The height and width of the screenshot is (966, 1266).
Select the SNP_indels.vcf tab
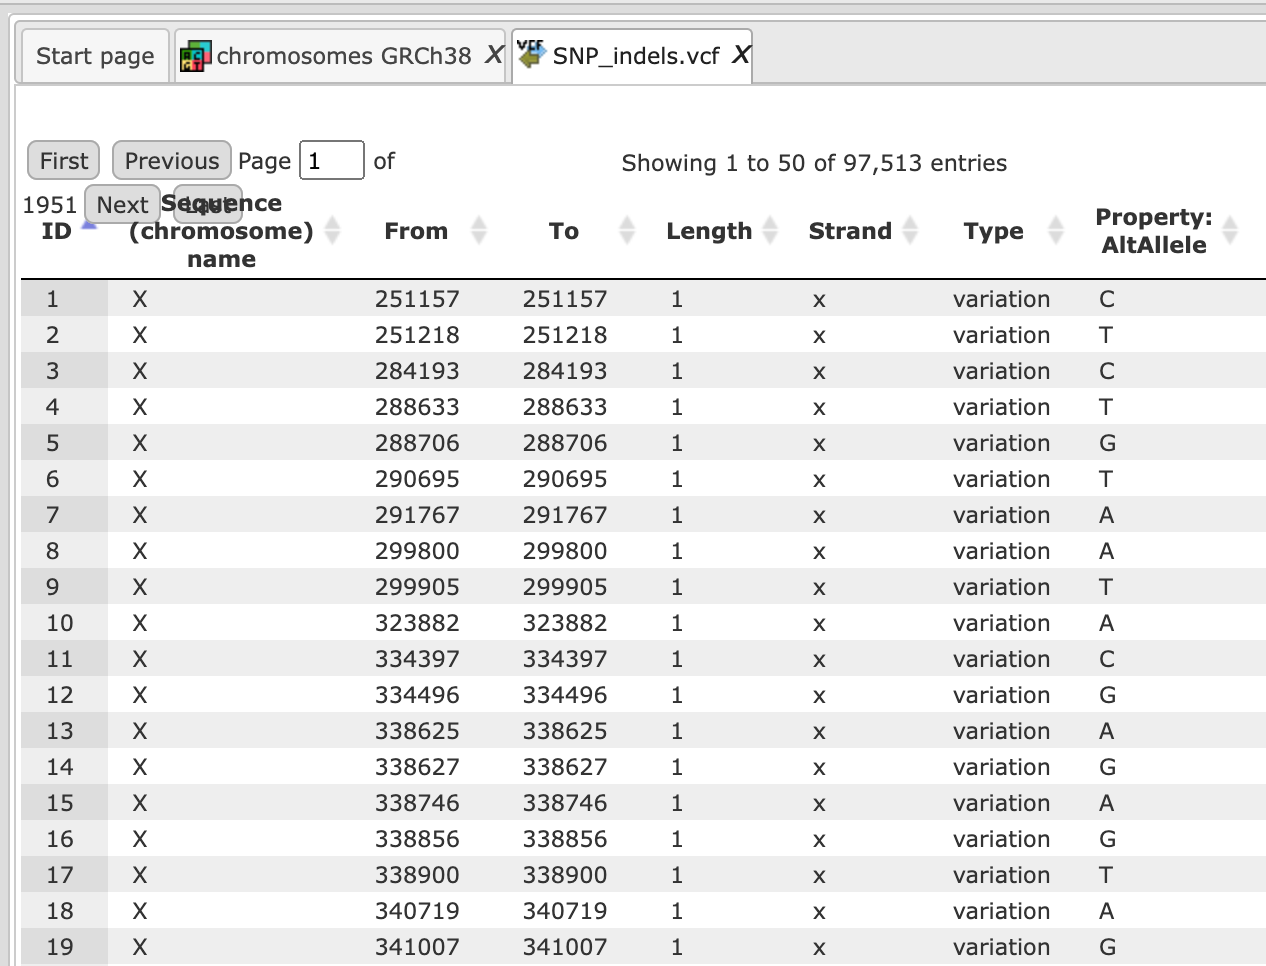(x=632, y=55)
